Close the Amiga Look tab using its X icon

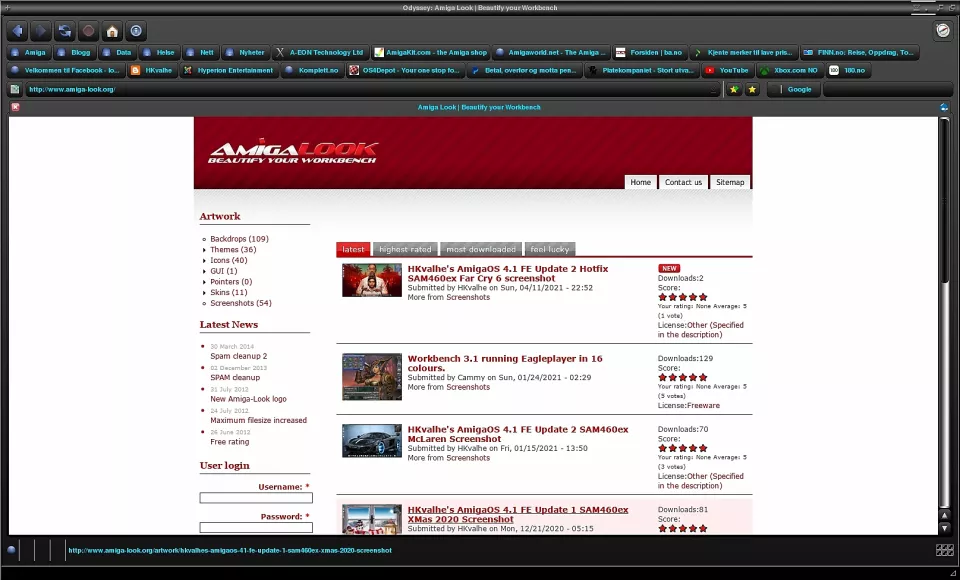(15, 107)
